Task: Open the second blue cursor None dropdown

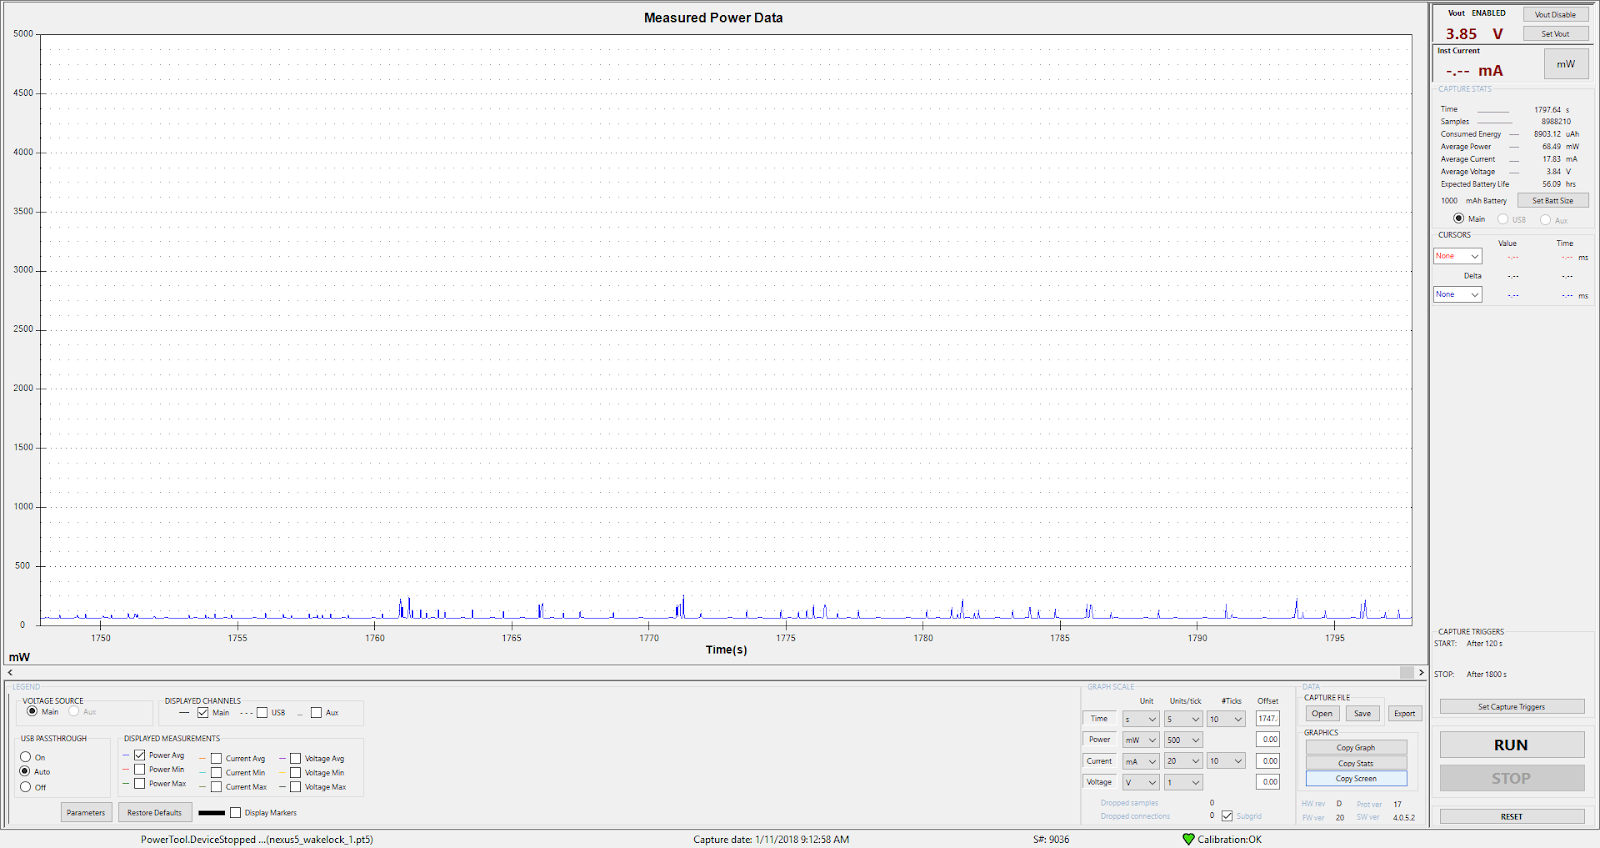Action: point(1457,294)
